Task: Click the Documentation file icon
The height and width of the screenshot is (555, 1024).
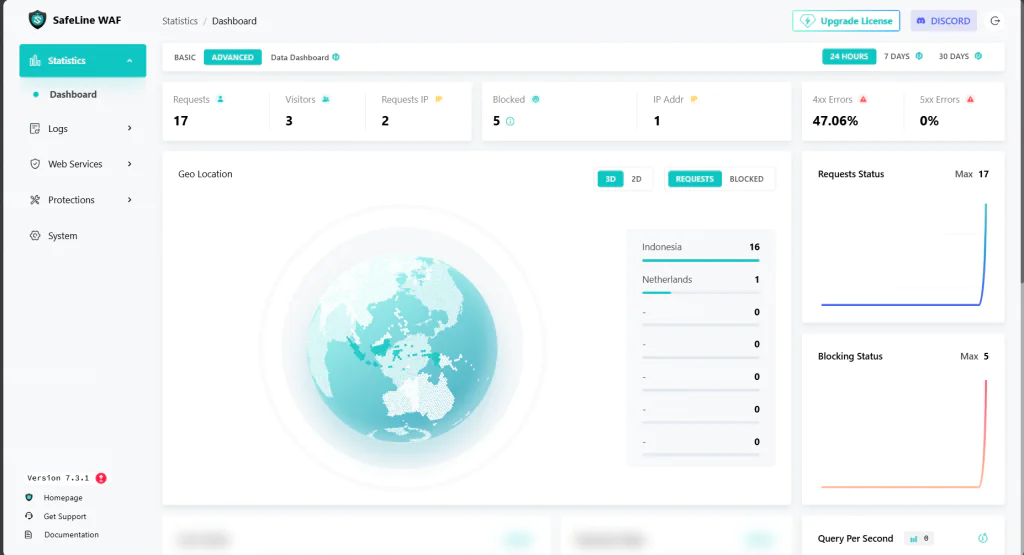Action: 29,535
